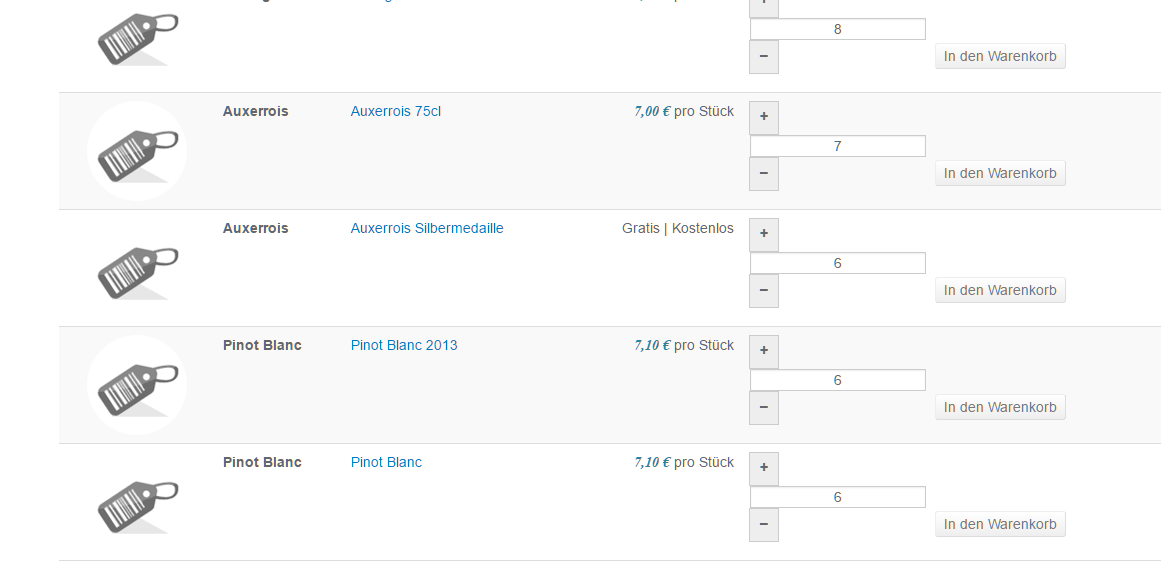The width and height of the screenshot is (1161, 564).
Task: Click the top row's product tag image
Action: [x=137, y=37]
